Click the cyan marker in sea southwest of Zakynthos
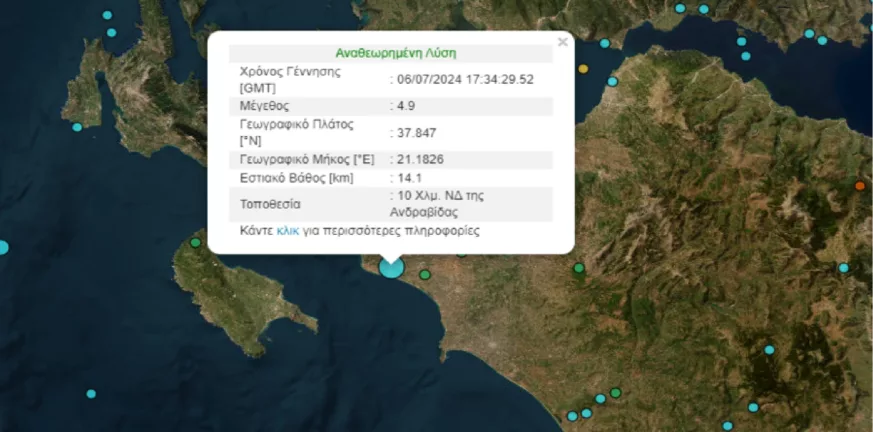The width and height of the screenshot is (873, 432). (x=91, y=393)
